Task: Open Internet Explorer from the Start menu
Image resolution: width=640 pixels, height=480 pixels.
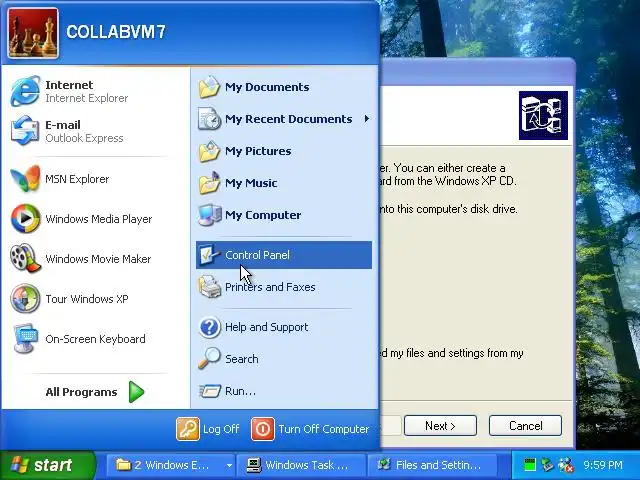Action: (95, 91)
